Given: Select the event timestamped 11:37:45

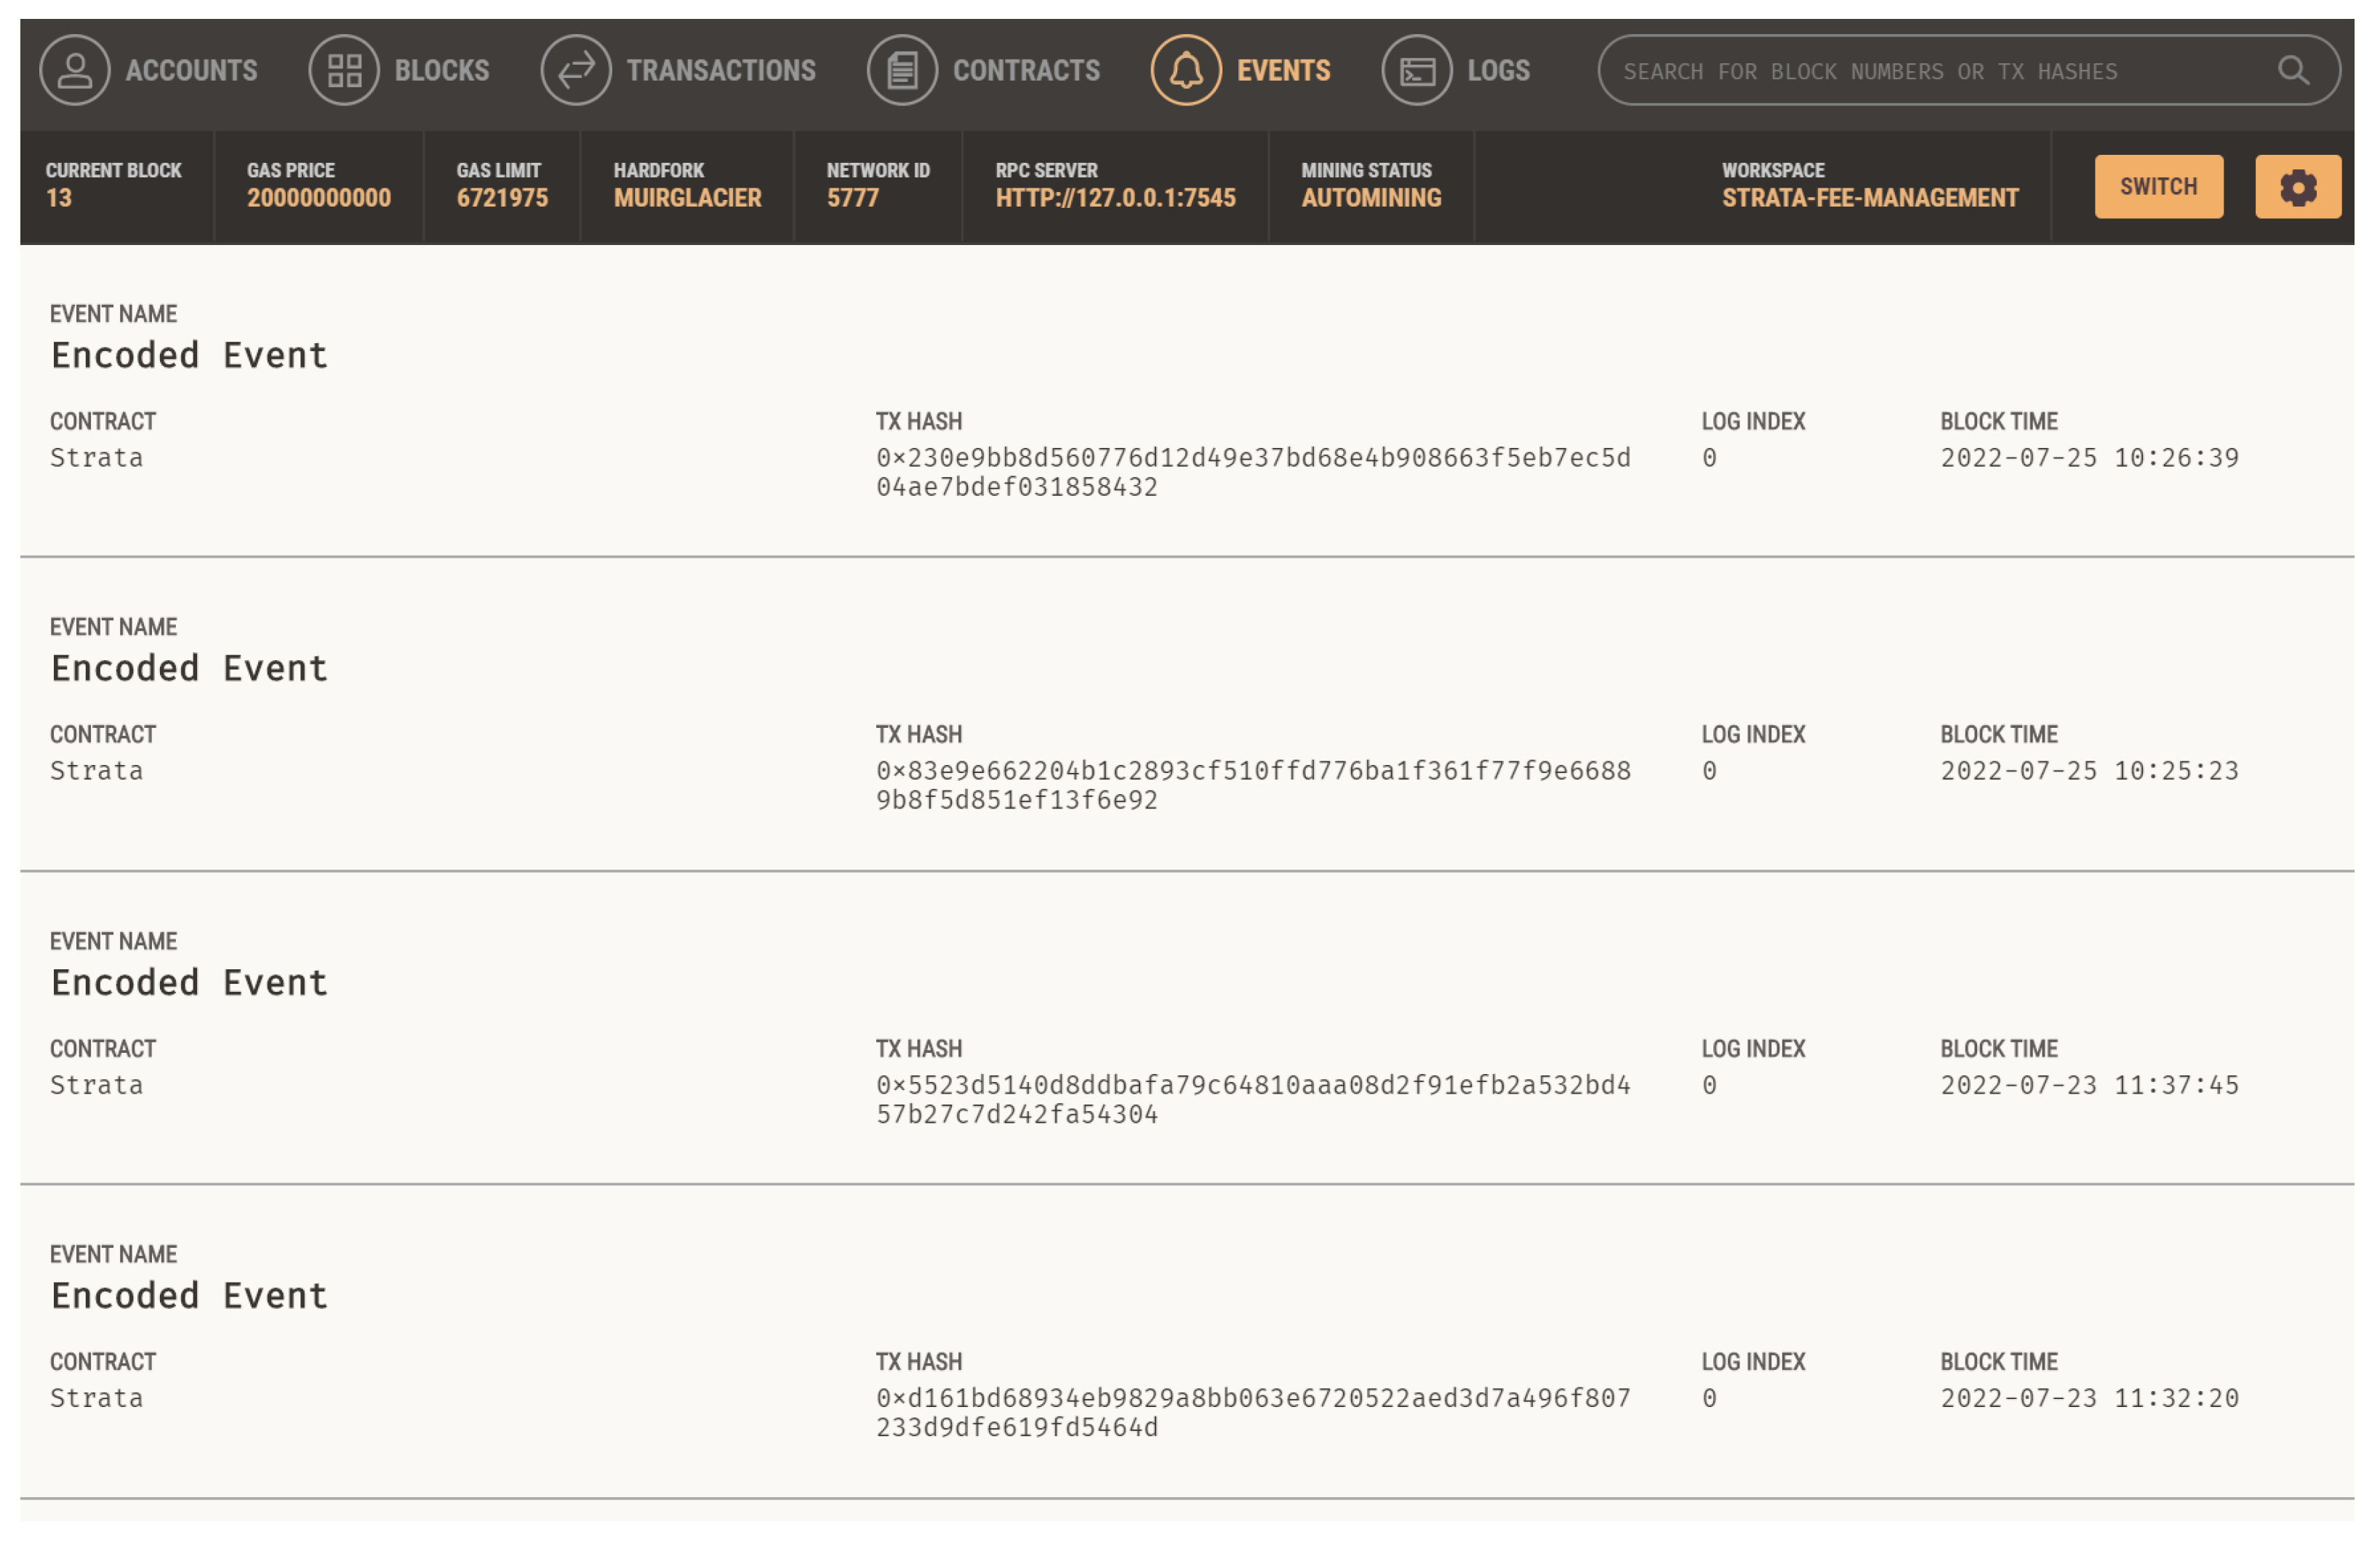Looking at the screenshot, I should [x=2089, y=1085].
